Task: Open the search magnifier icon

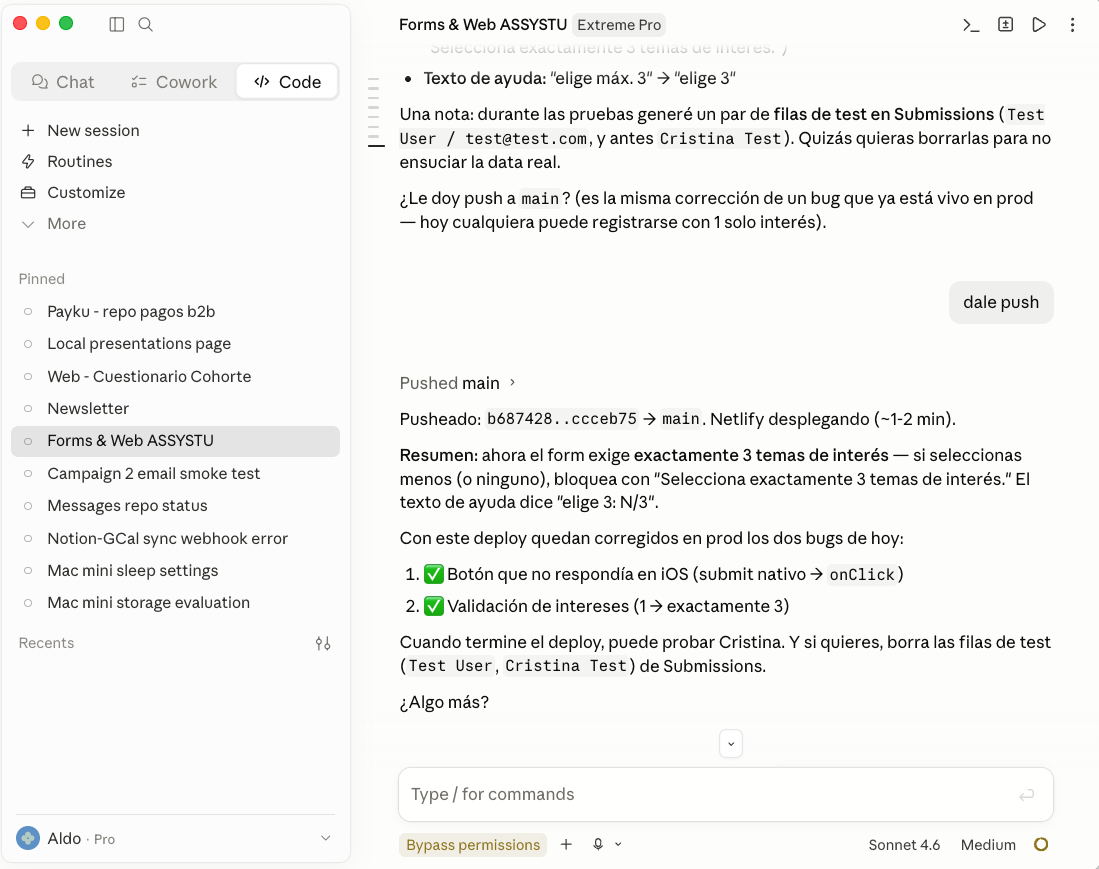Action: click(x=145, y=25)
